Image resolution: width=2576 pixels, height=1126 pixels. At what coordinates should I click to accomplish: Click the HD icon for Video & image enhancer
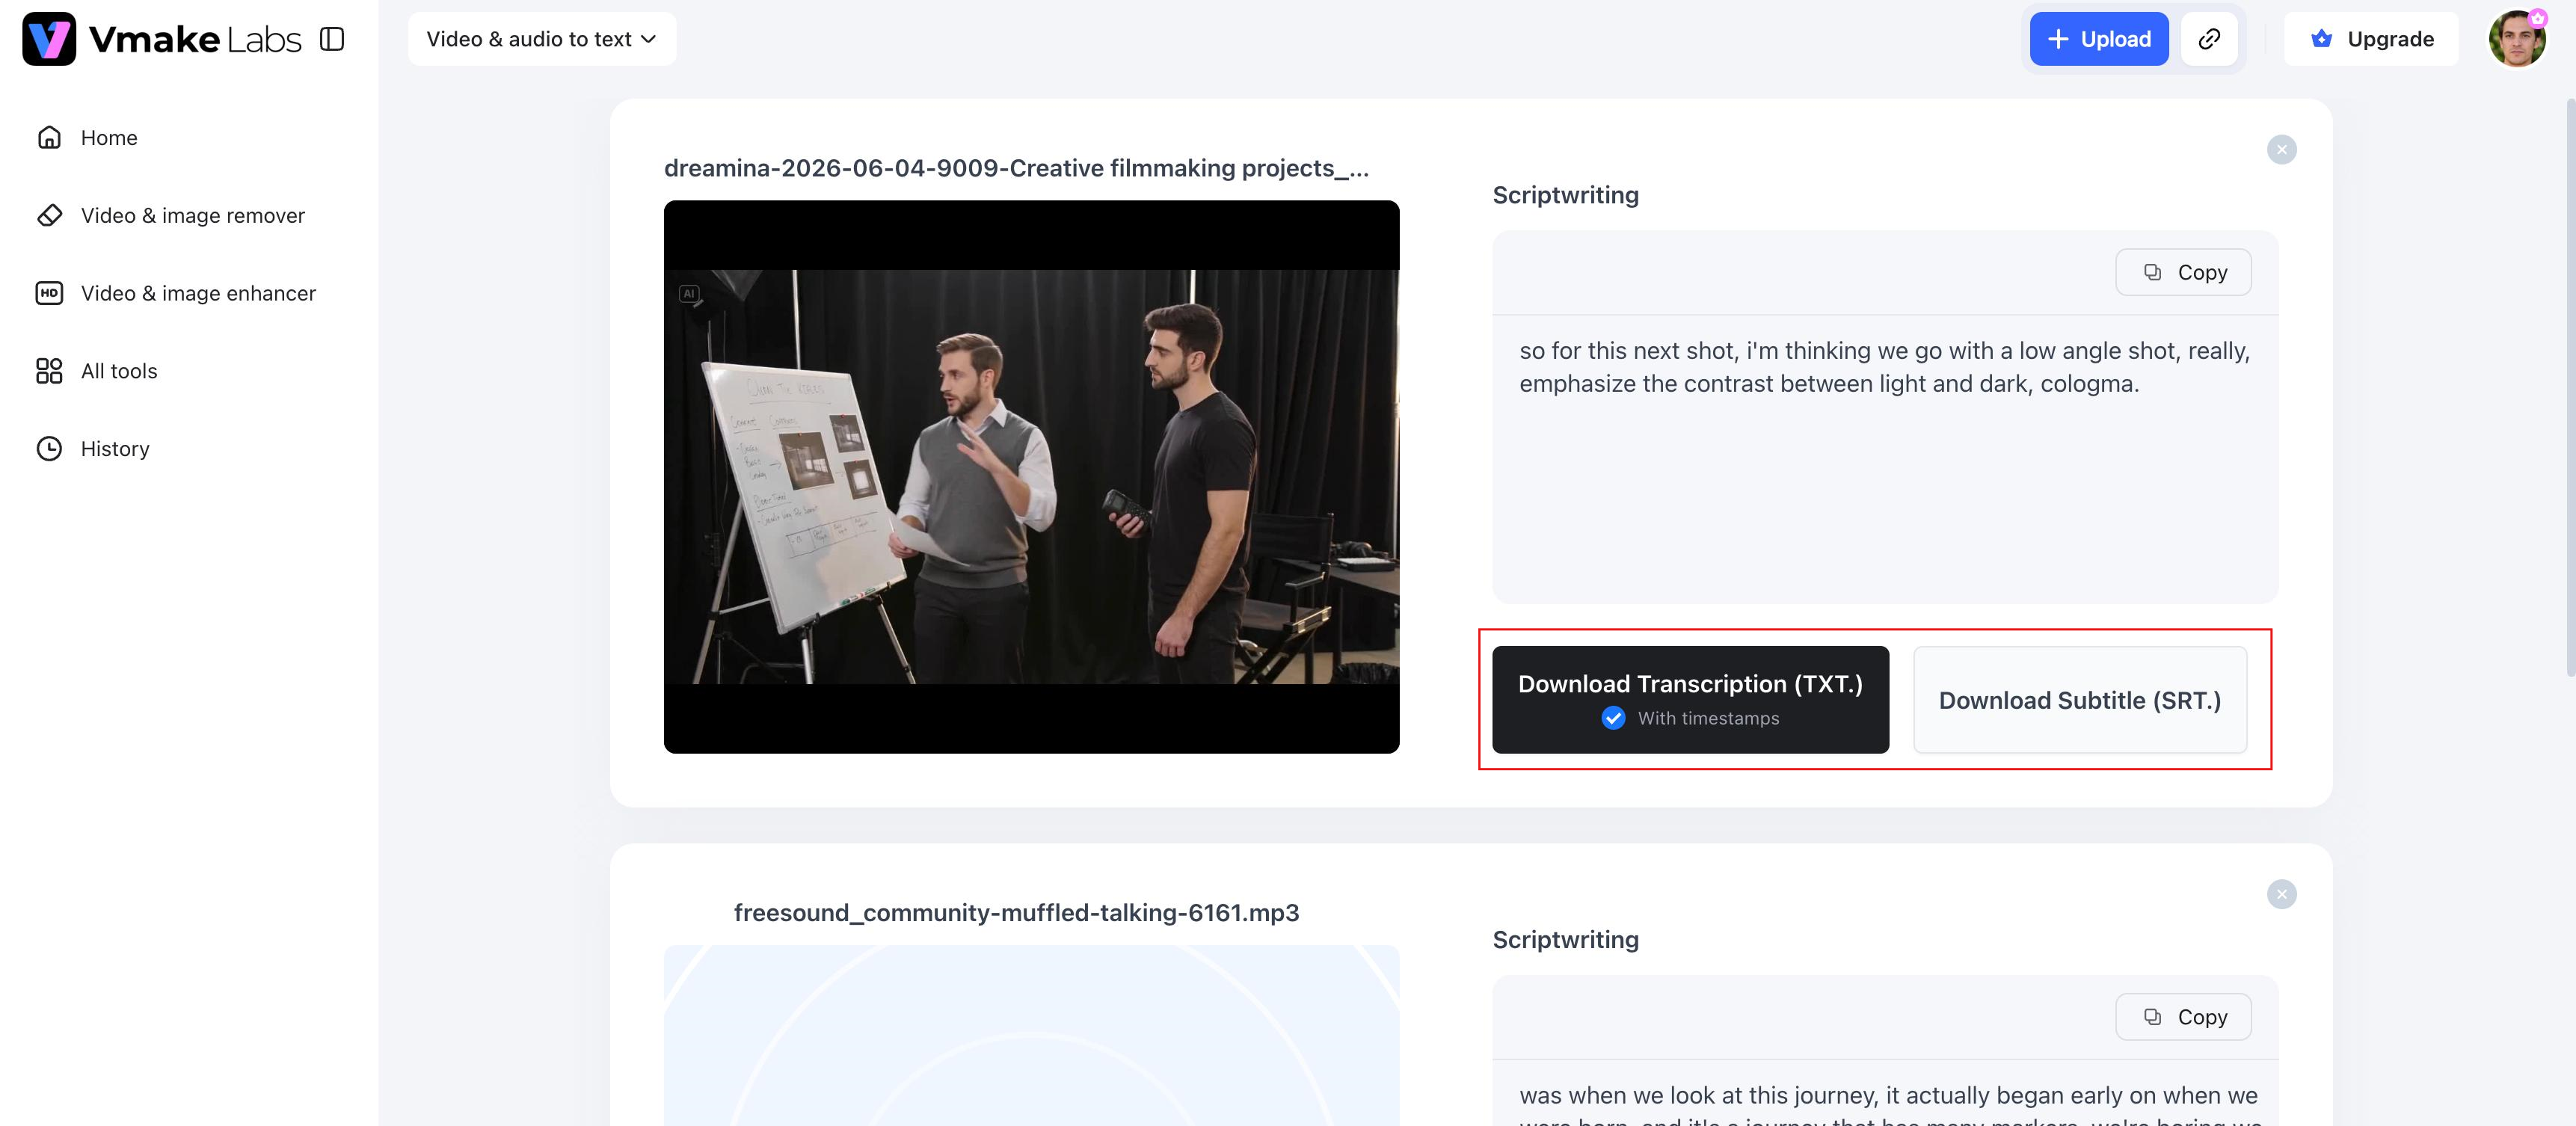coord(49,293)
